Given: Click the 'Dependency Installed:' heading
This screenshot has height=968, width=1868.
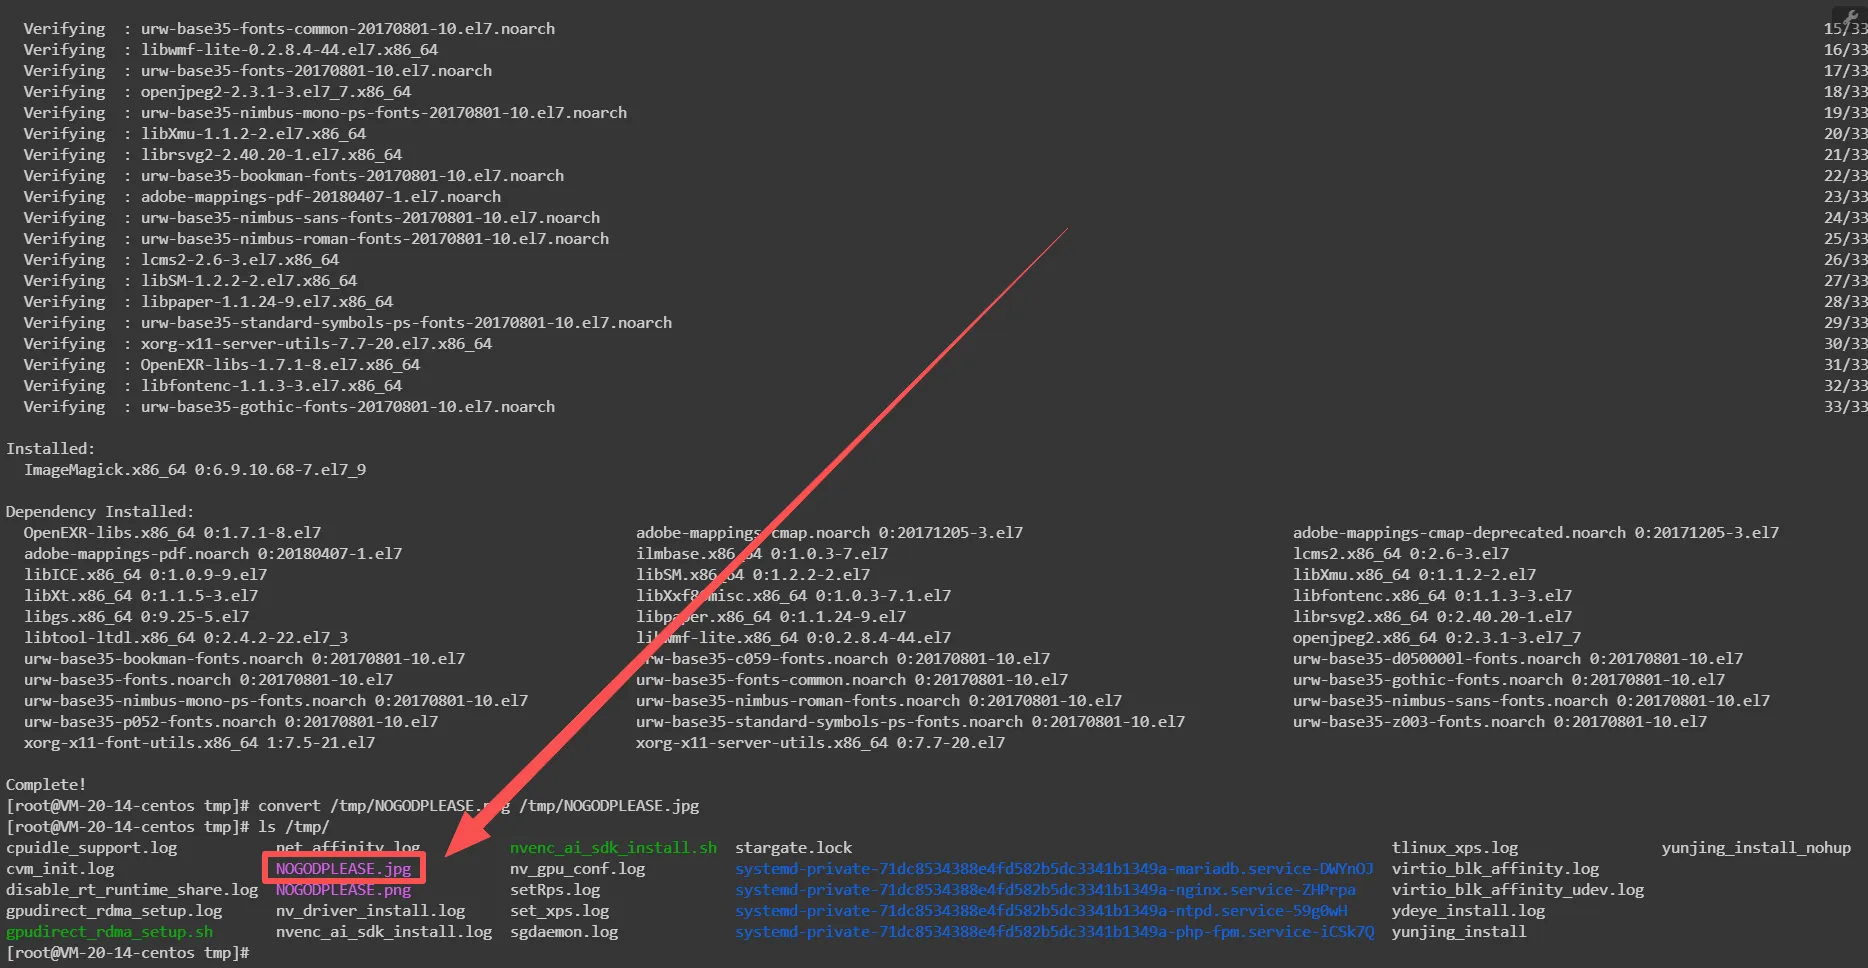Looking at the screenshot, I should [x=100, y=512].
